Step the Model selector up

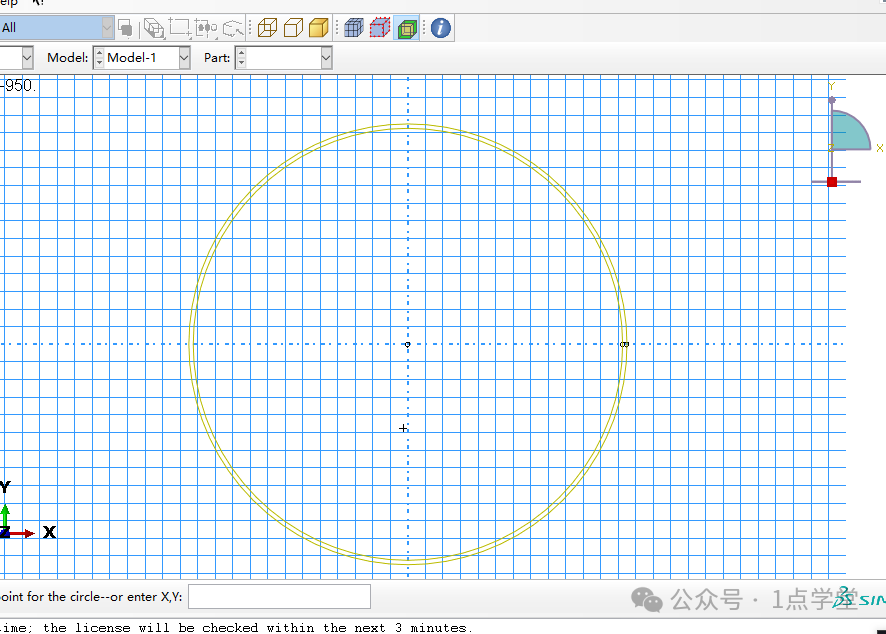coord(99,53)
